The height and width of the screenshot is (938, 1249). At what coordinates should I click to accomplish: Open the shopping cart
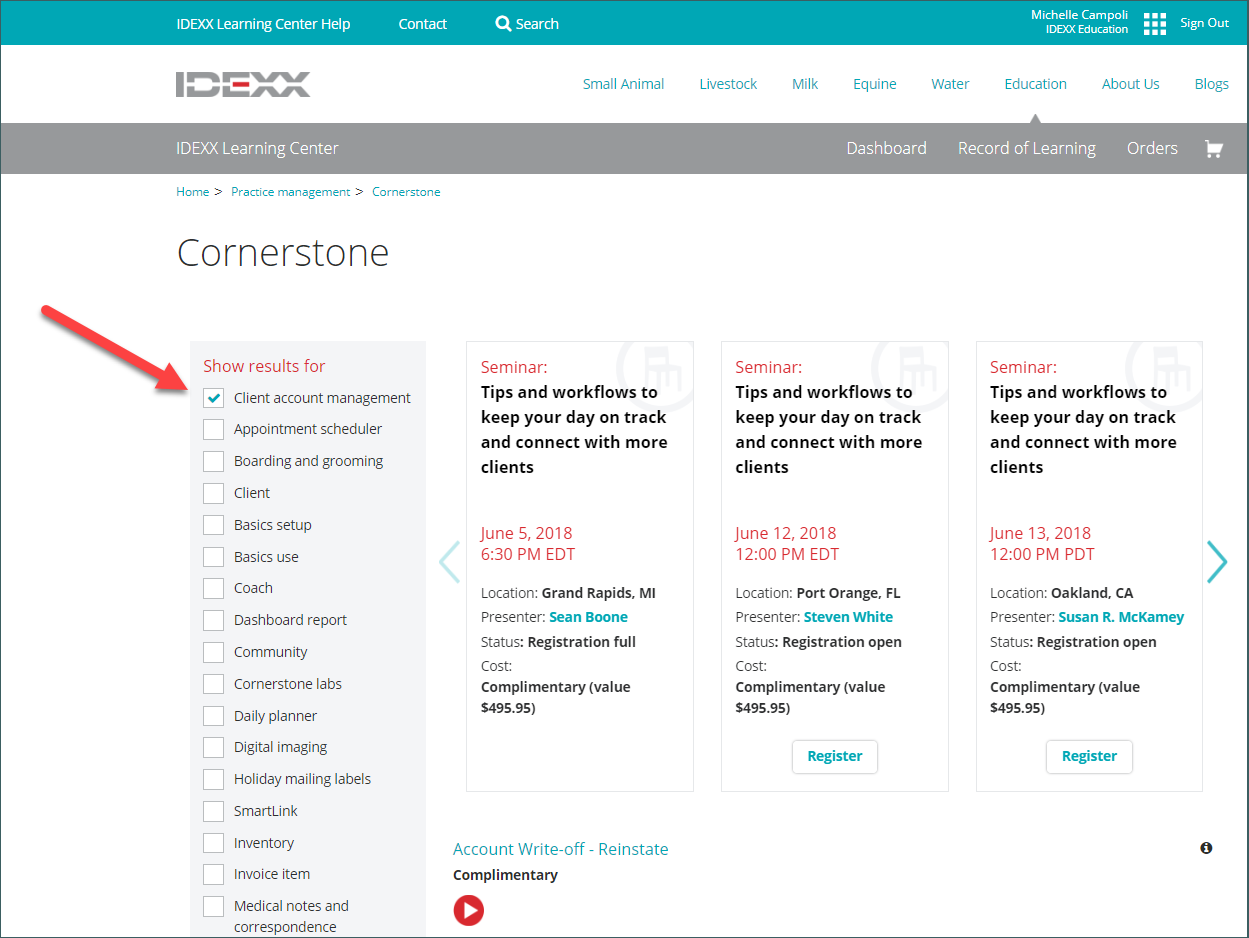pos(1213,148)
